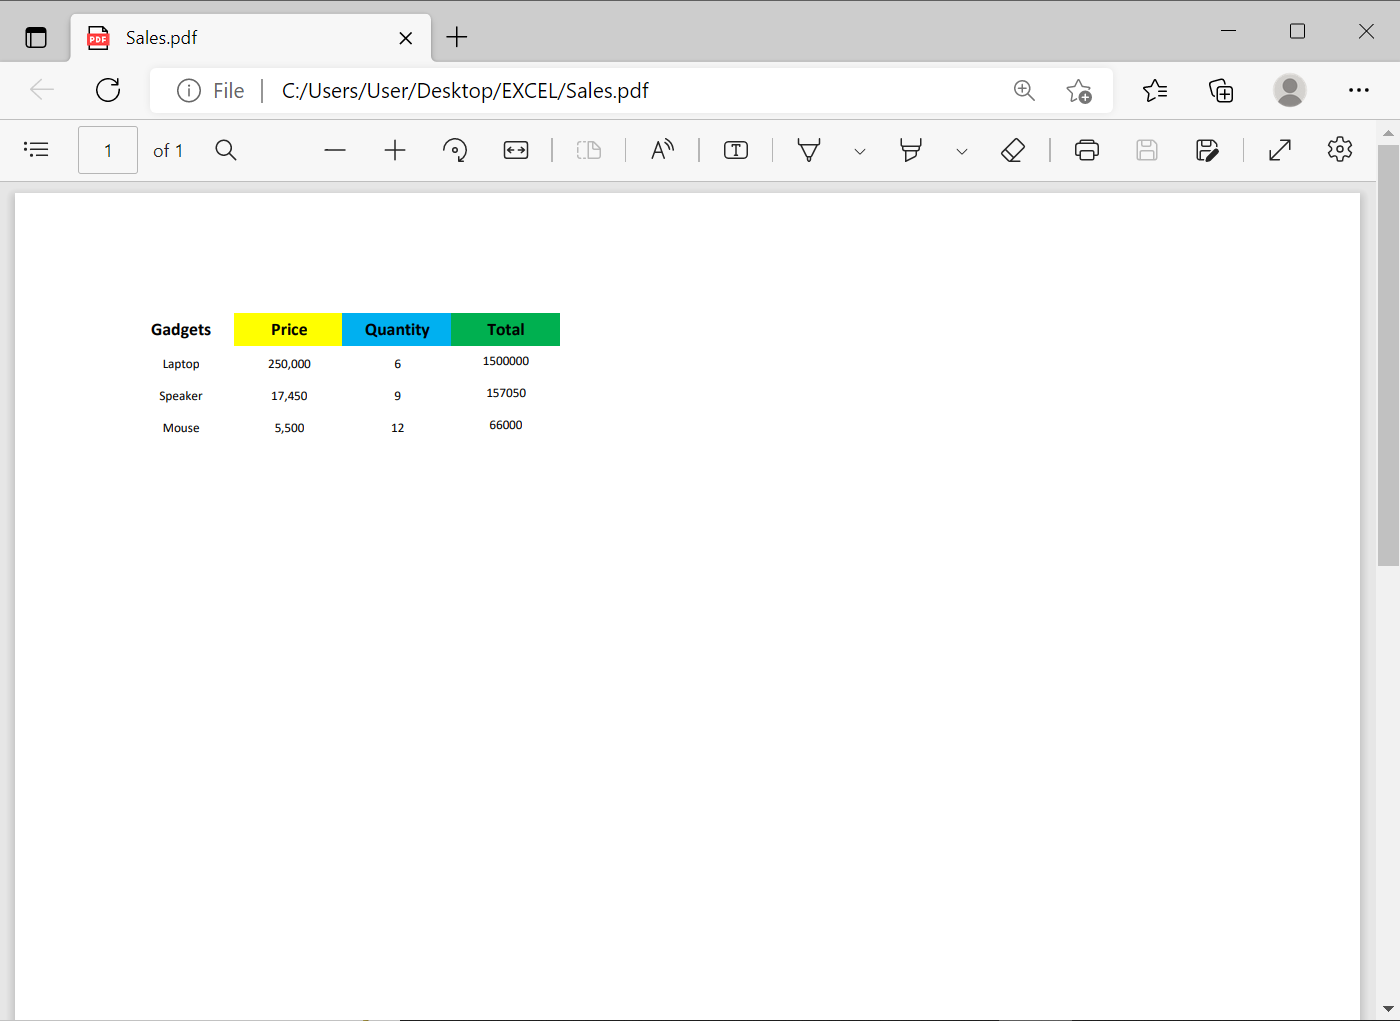This screenshot has width=1400, height=1021.
Task: Fit the page to width
Action: pos(516,150)
